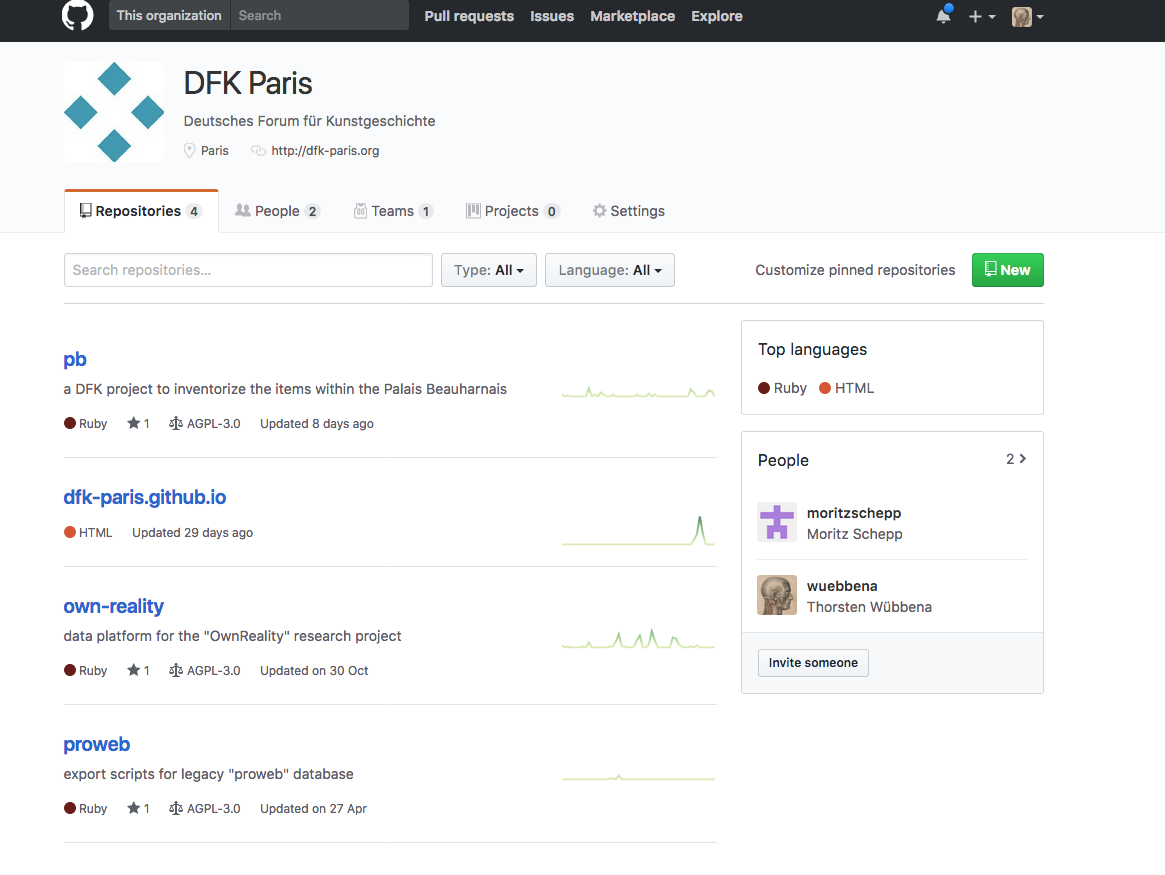The height and width of the screenshot is (875, 1165).
Task: Switch to the People tab
Action: point(278,211)
